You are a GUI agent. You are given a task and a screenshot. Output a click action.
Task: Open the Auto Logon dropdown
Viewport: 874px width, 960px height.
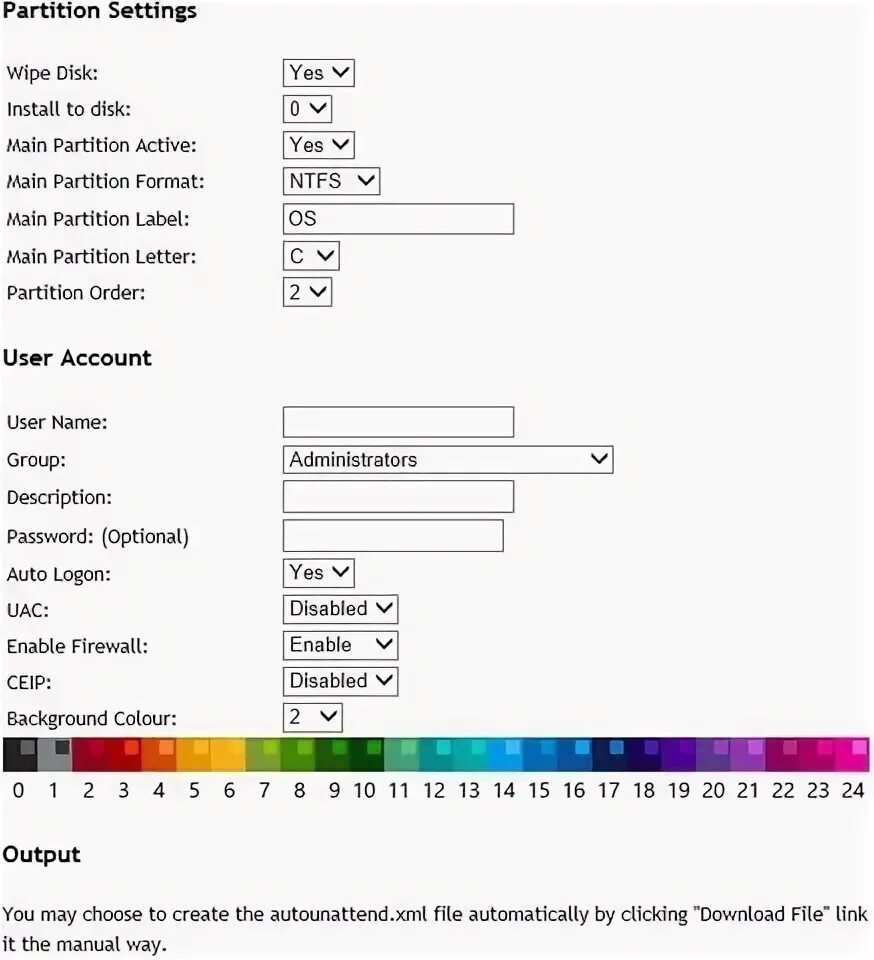(319, 573)
